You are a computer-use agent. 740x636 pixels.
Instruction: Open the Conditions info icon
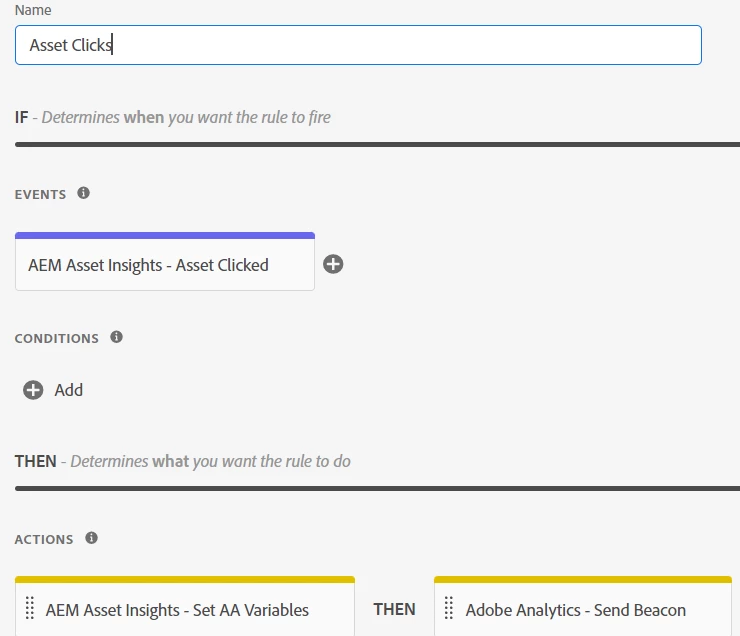tap(117, 337)
